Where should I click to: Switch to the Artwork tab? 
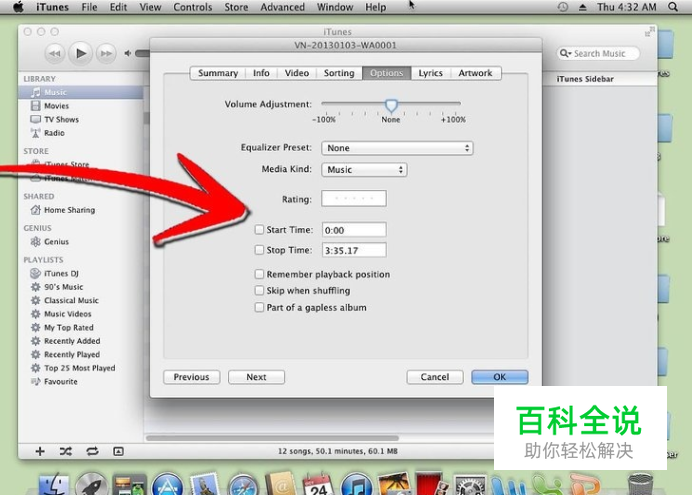(475, 73)
